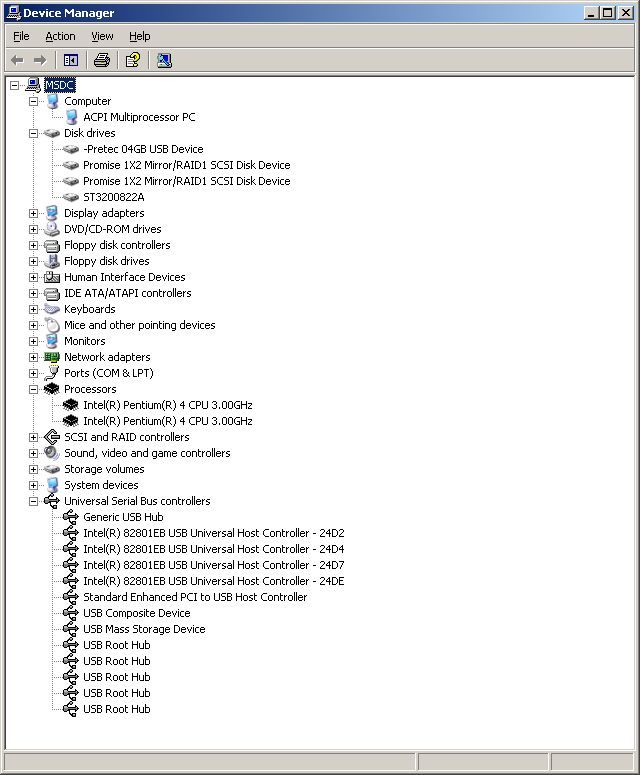Click the Ports (COM & LPT) plug icon
The image size is (640, 775).
pyautogui.click(x=52, y=373)
